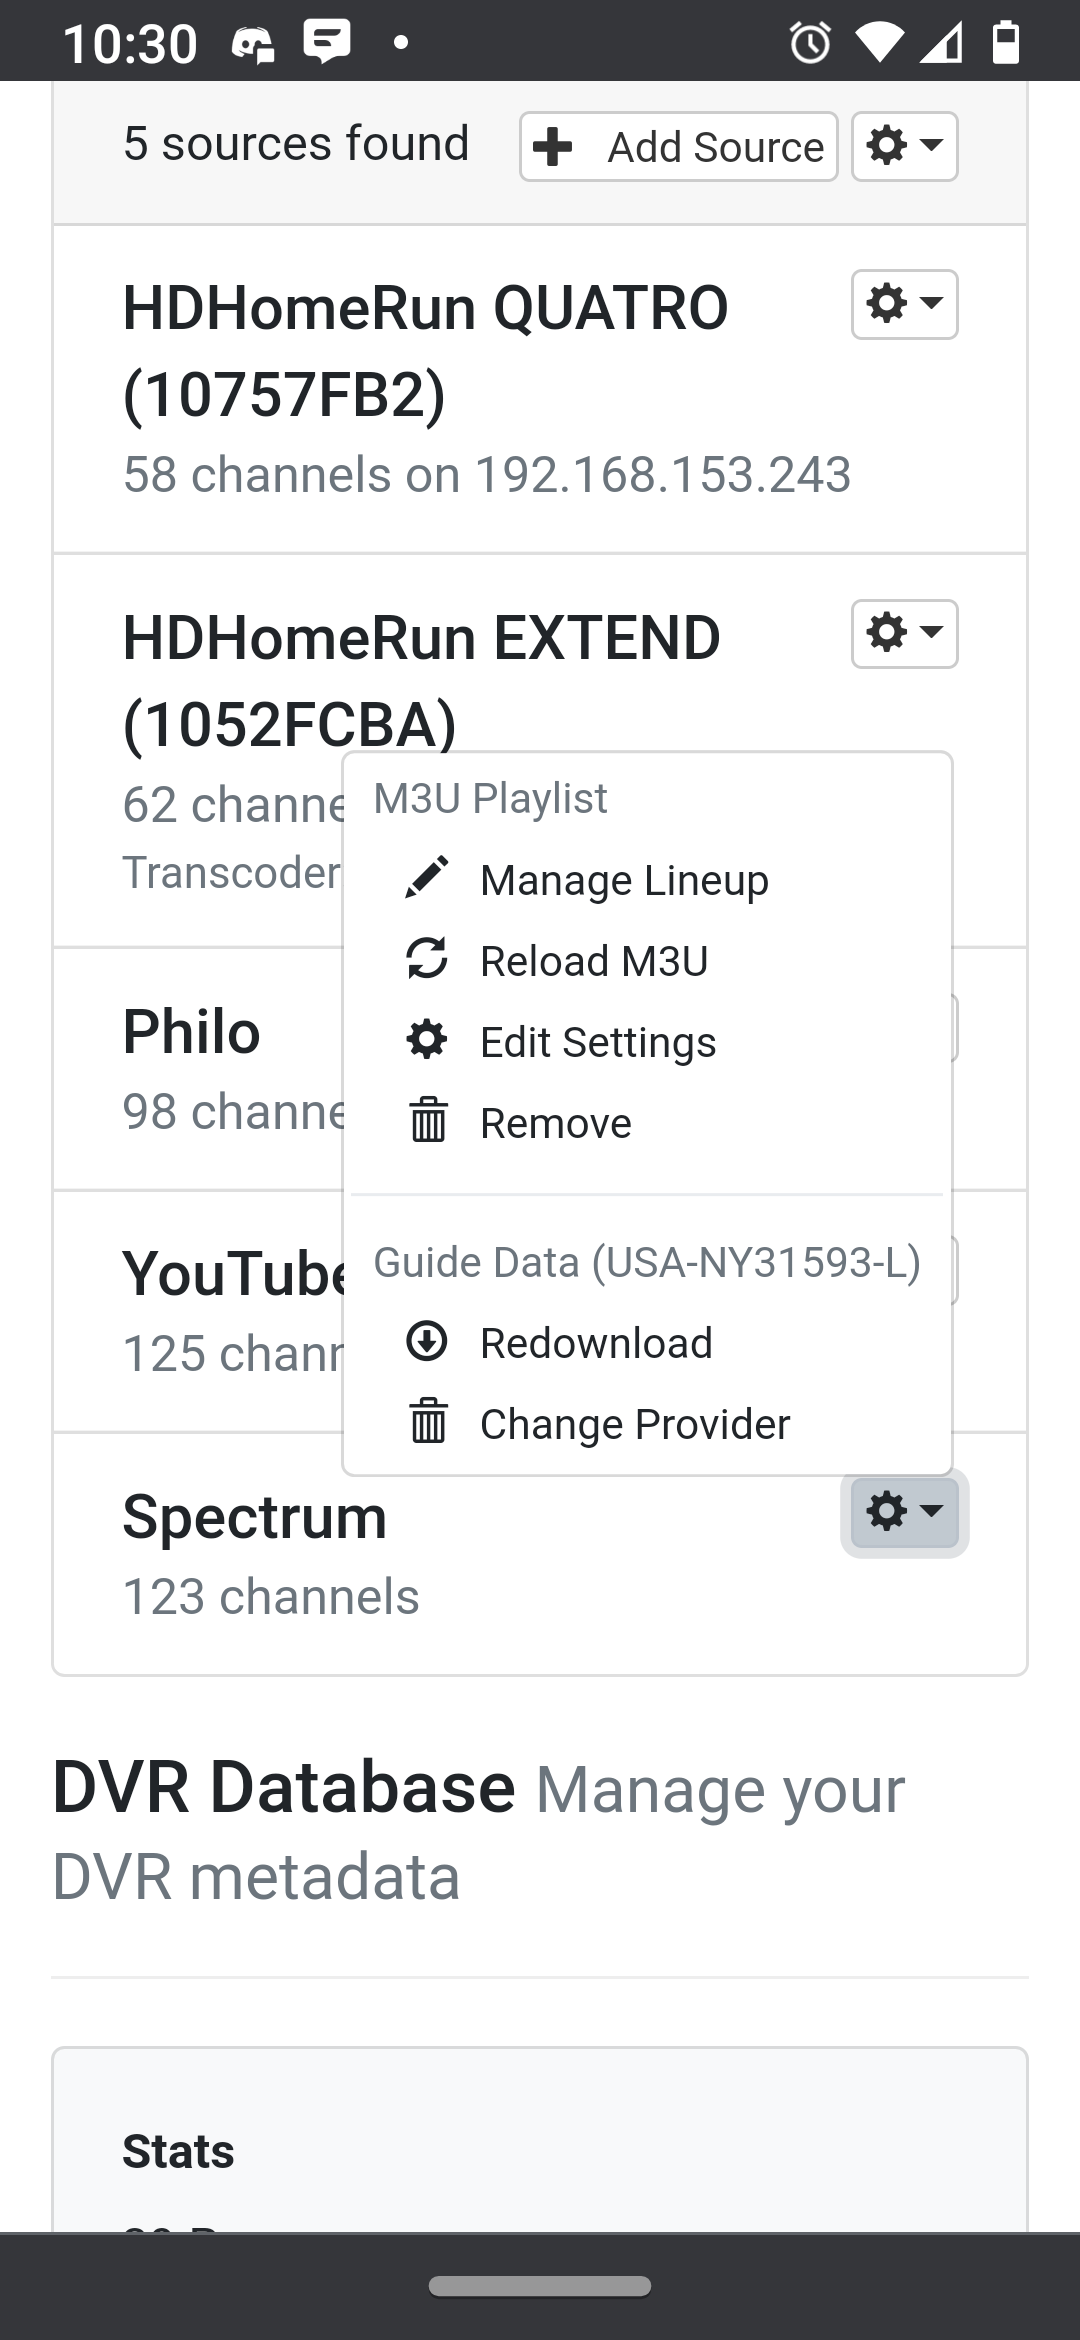Collapse the Spectrum gear dropdown

click(904, 1511)
